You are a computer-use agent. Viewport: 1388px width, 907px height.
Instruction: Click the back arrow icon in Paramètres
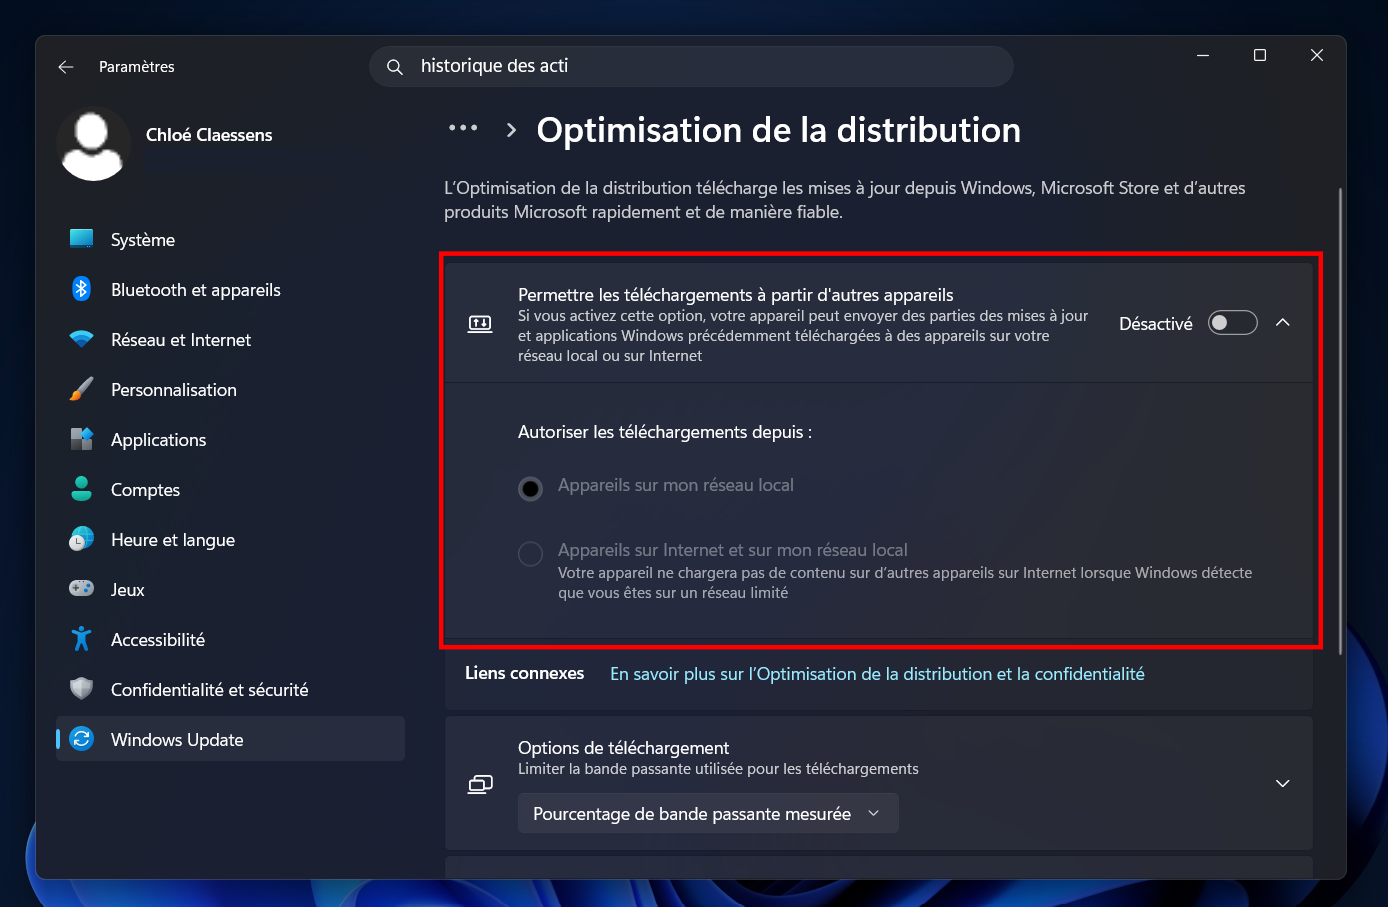click(66, 67)
